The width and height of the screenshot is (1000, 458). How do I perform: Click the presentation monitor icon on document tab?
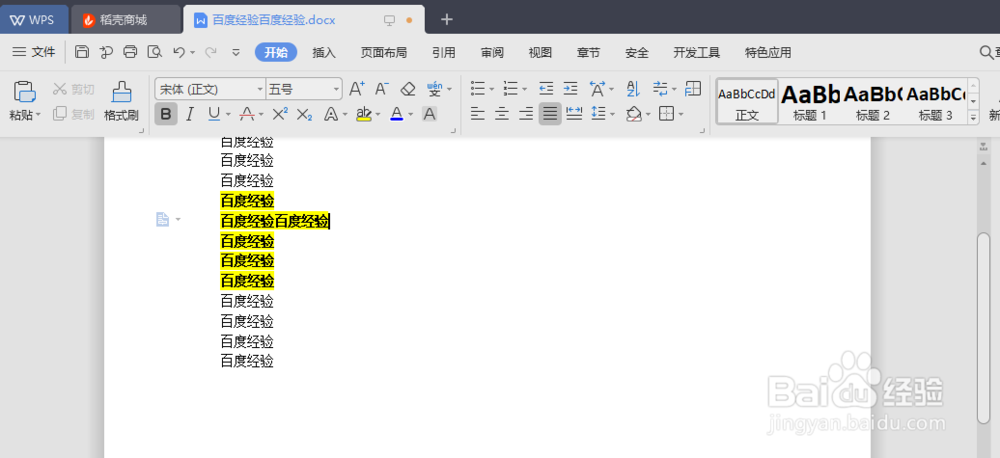[x=389, y=20]
